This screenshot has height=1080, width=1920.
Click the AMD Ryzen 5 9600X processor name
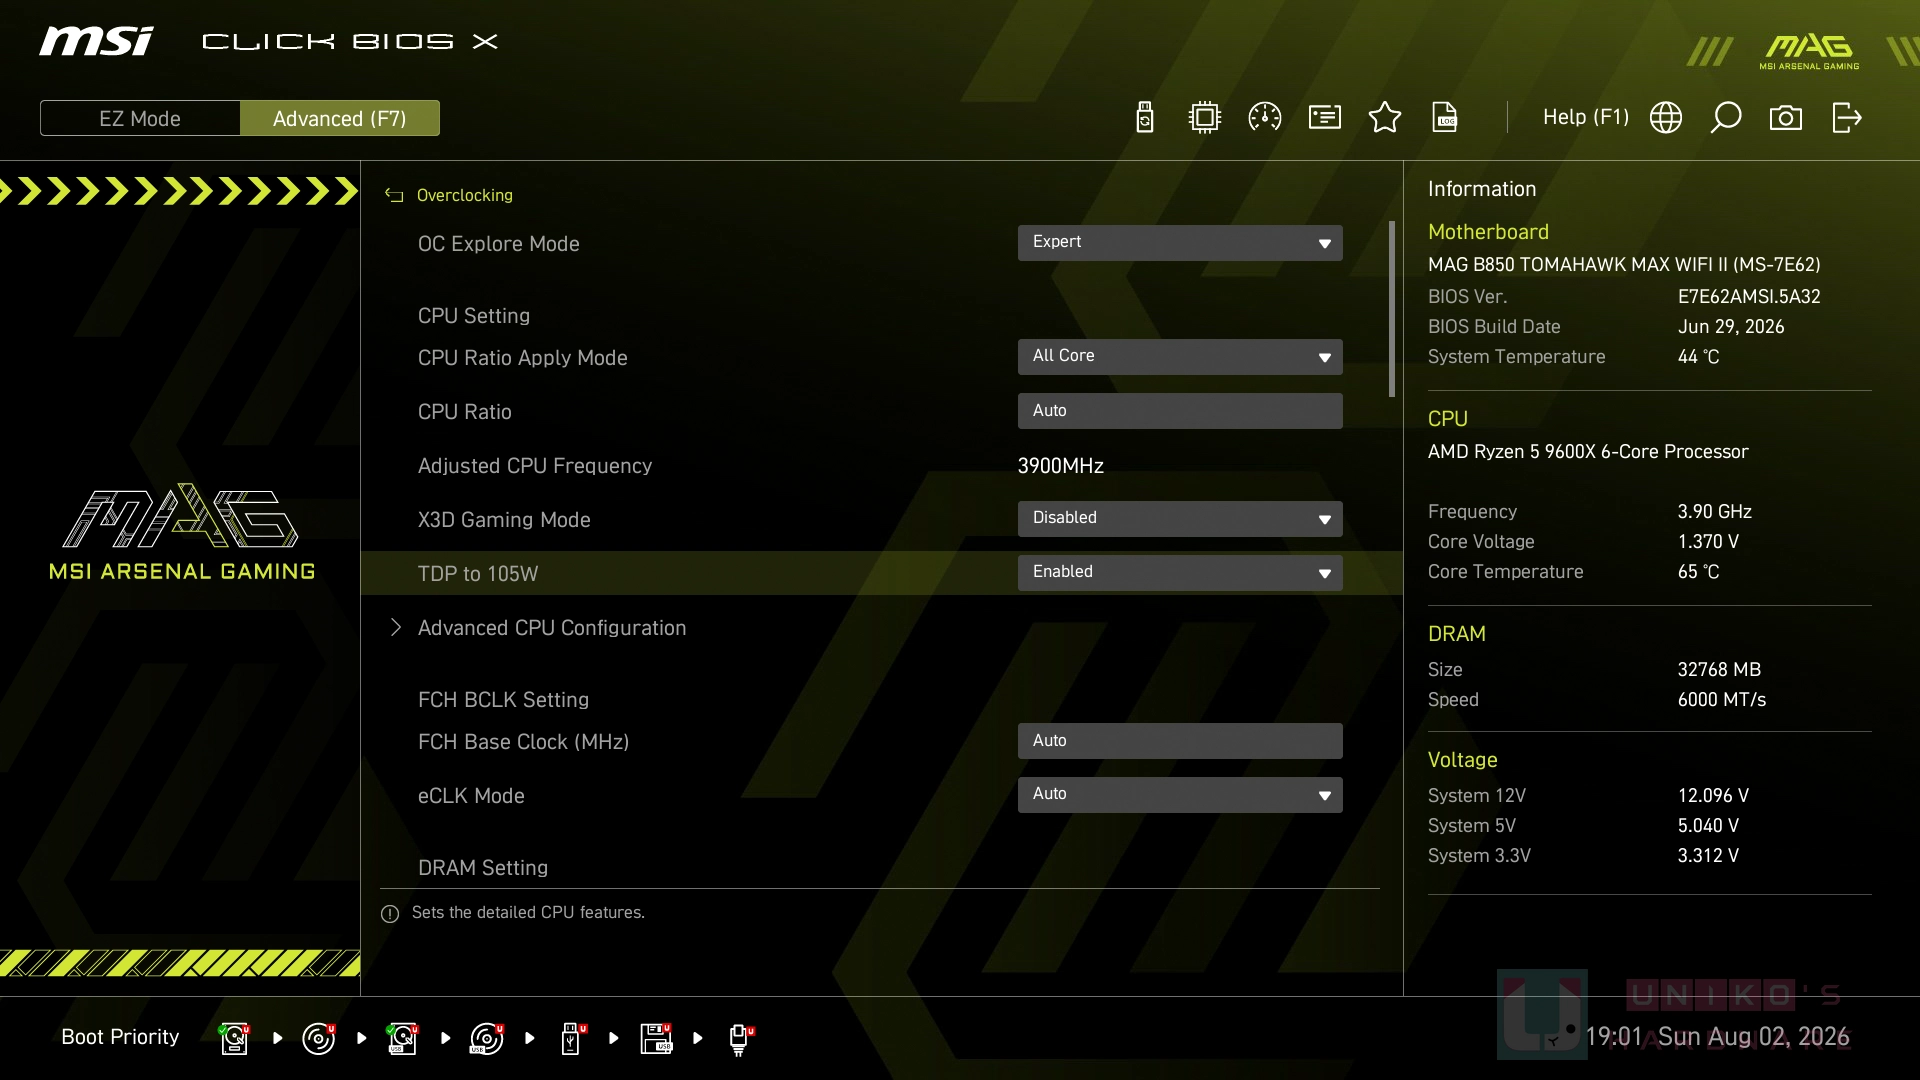tap(1588, 452)
